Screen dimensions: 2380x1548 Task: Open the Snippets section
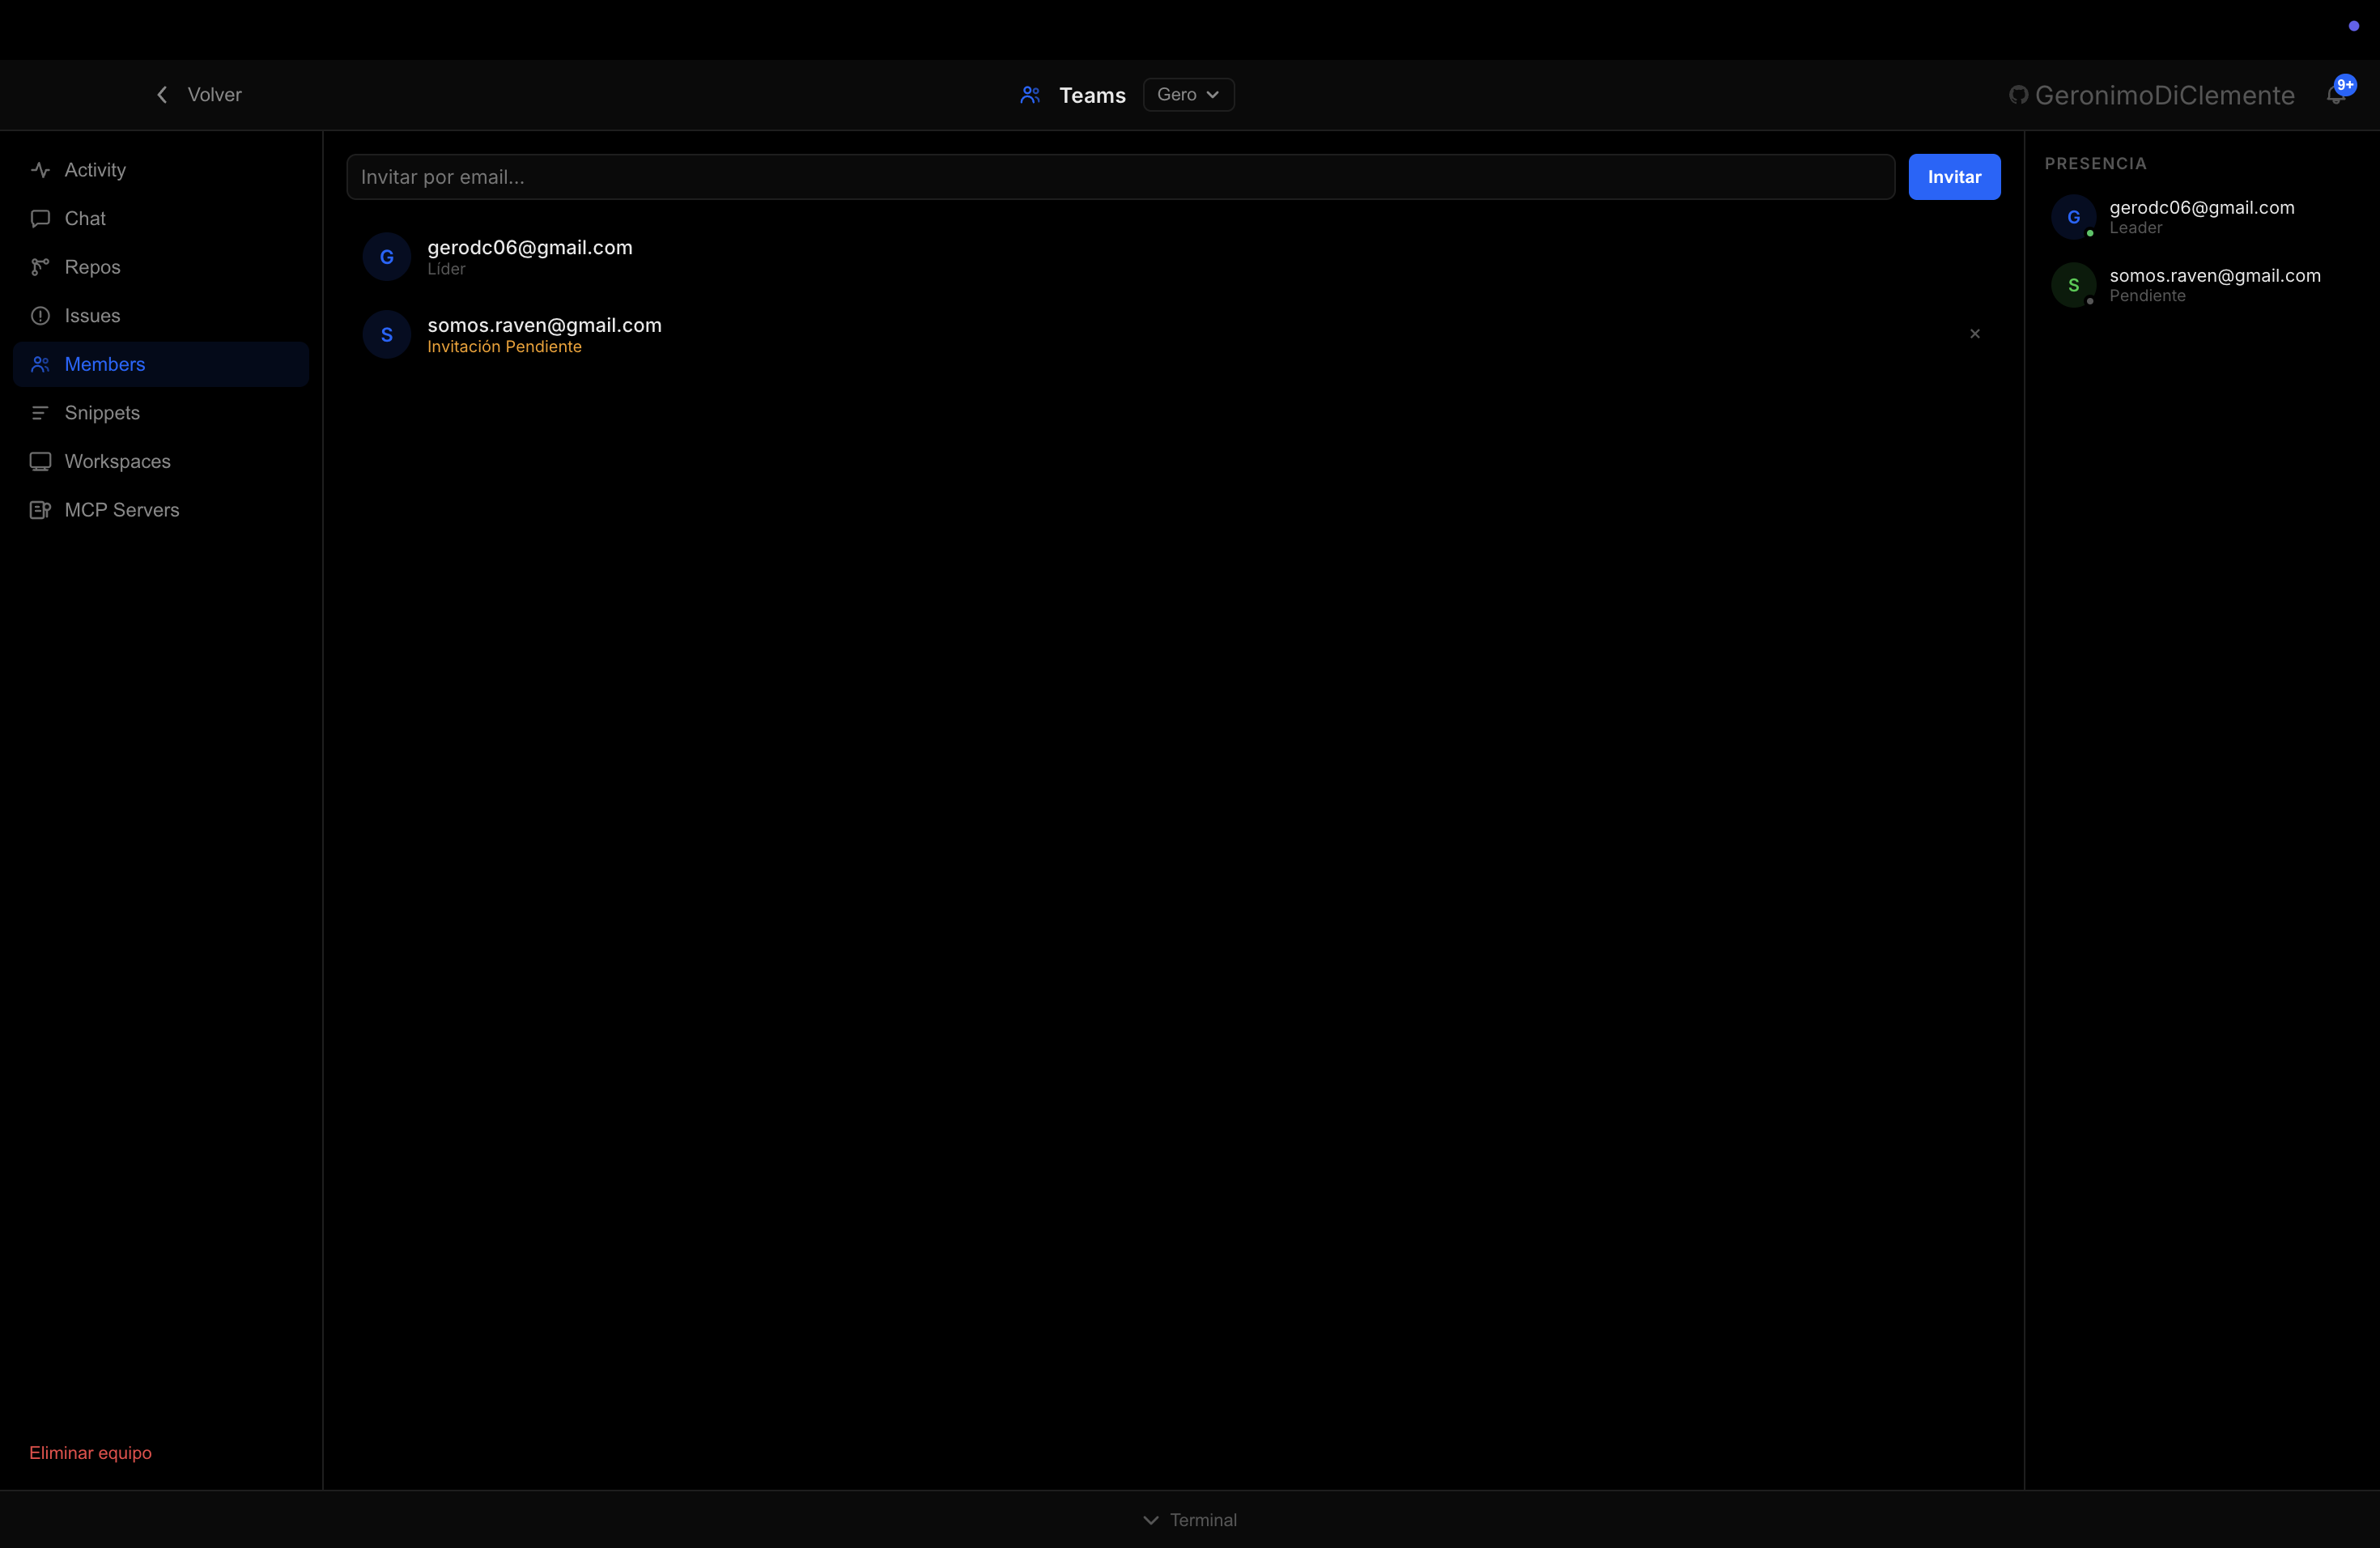[102, 413]
